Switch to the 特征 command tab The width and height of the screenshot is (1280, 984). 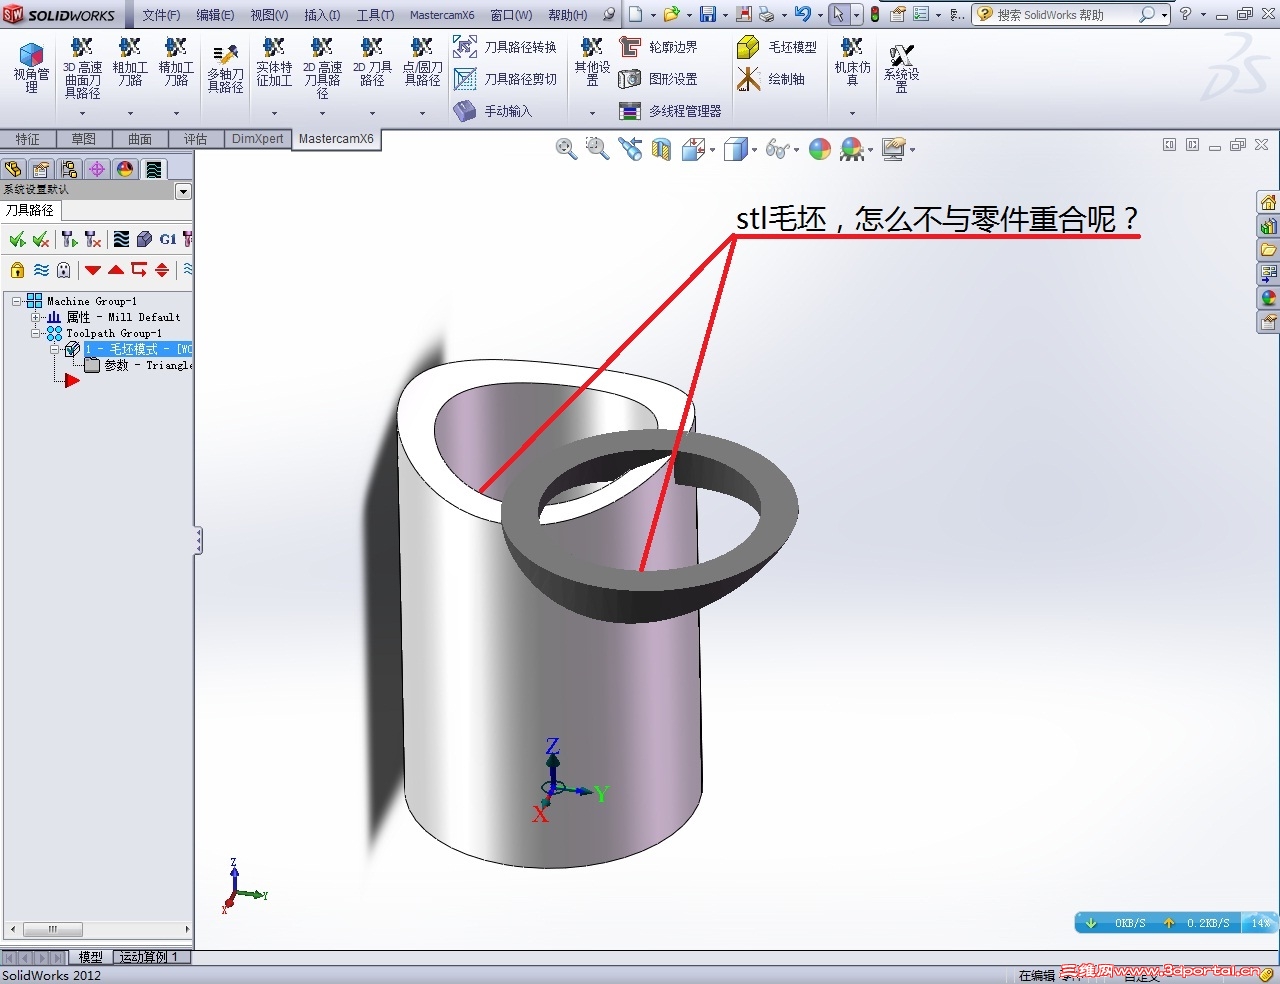pos(28,139)
